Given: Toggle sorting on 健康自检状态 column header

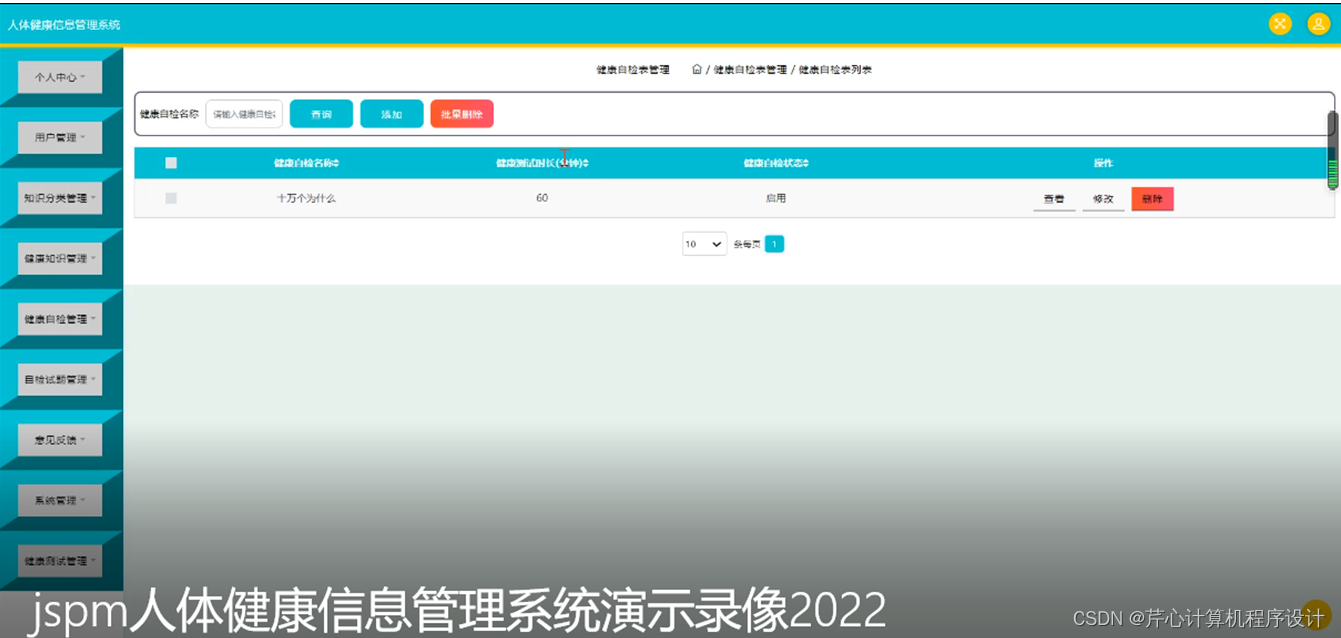Looking at the screenshot, I should [775, 162].
